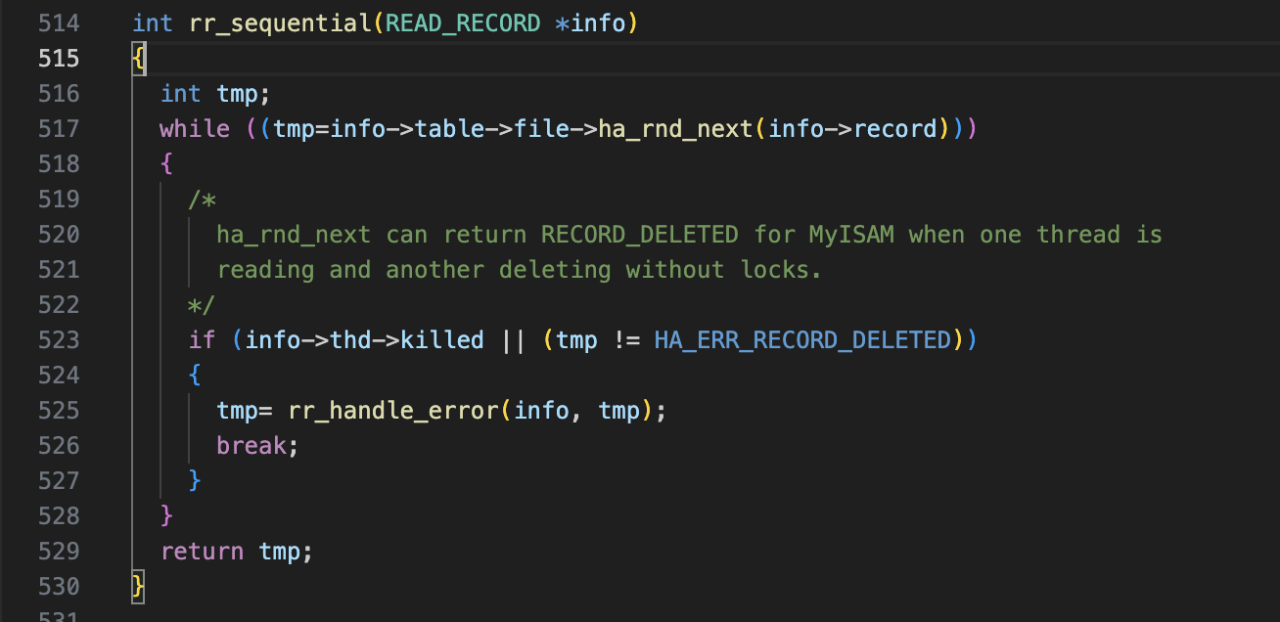Click line number 517 in the gutter
1280x622 pixels.
(x=59, y=129)
